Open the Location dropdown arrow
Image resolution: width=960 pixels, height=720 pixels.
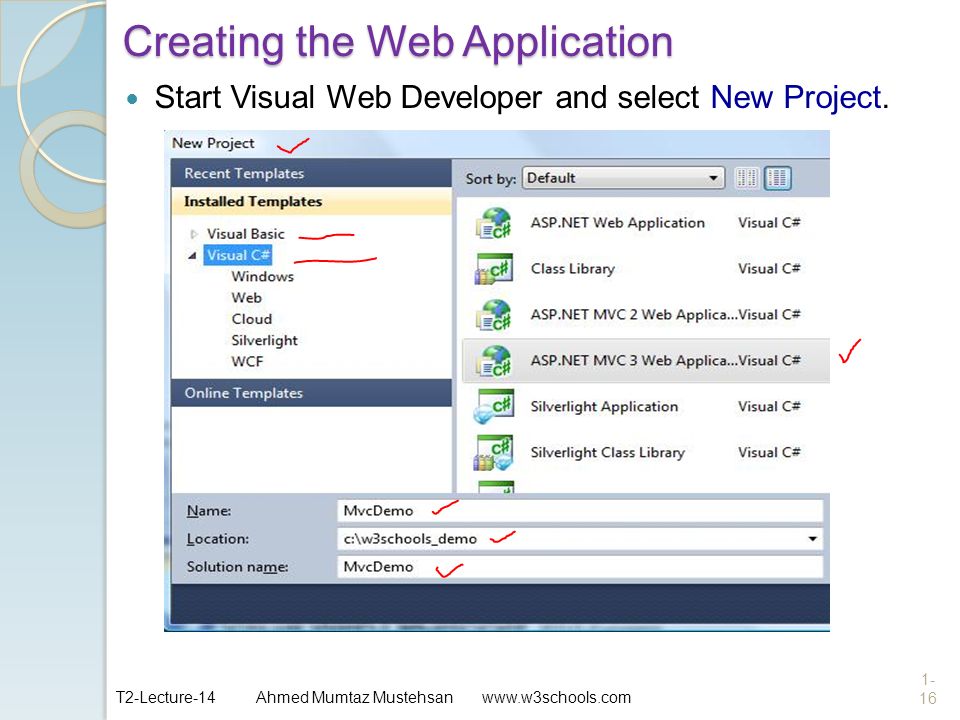click(x=812, y=539)
